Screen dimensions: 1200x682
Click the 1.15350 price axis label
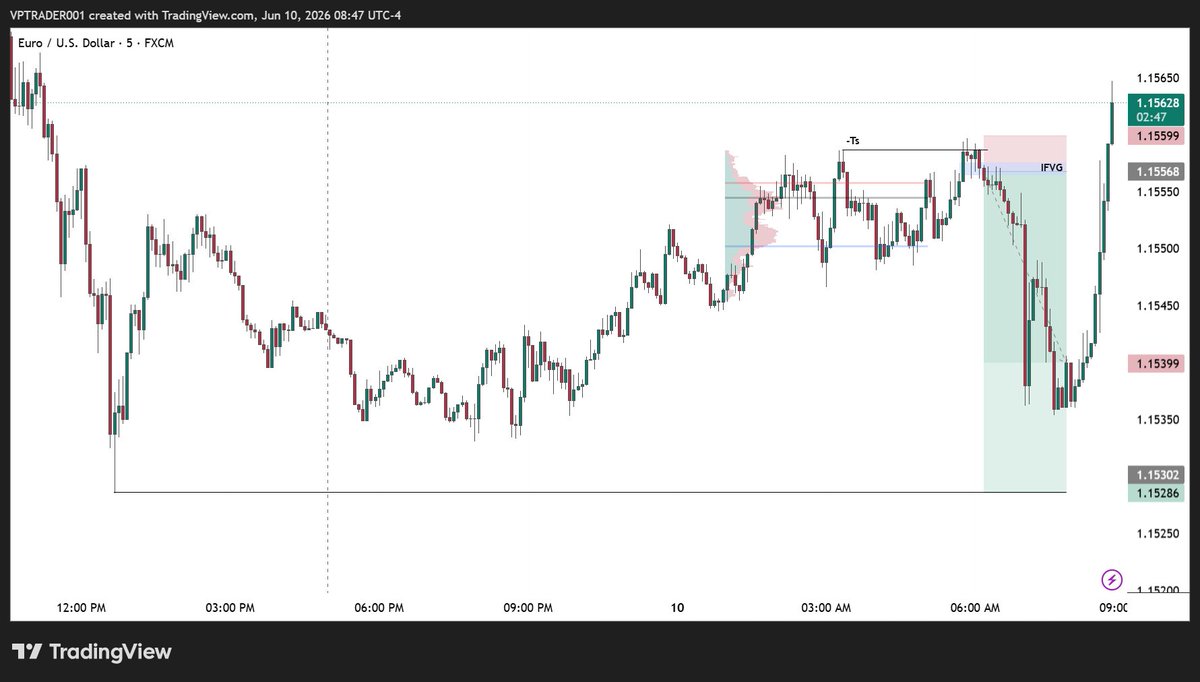click(x=1158, y=420)
